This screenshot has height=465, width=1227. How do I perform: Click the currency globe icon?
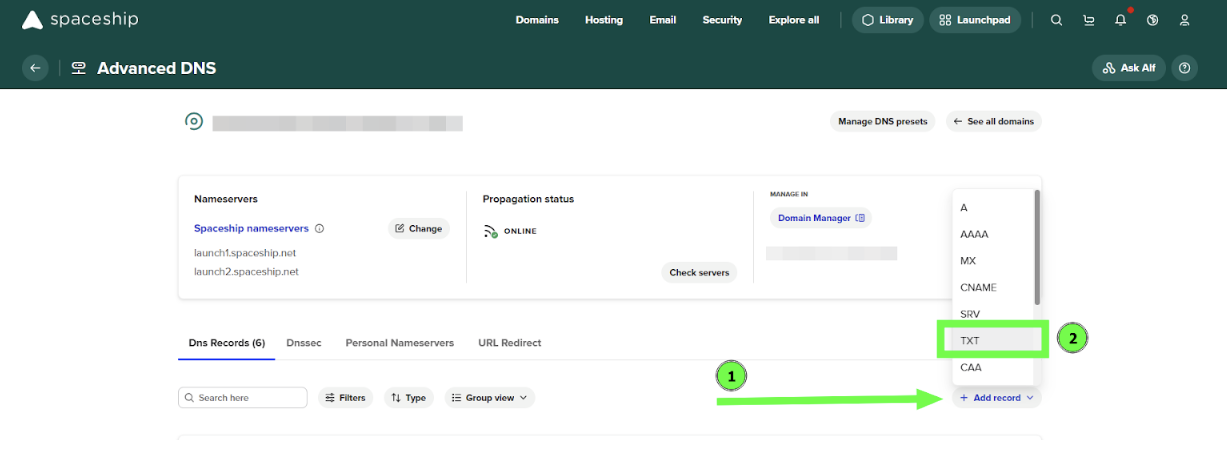[x=1153, y=20]
